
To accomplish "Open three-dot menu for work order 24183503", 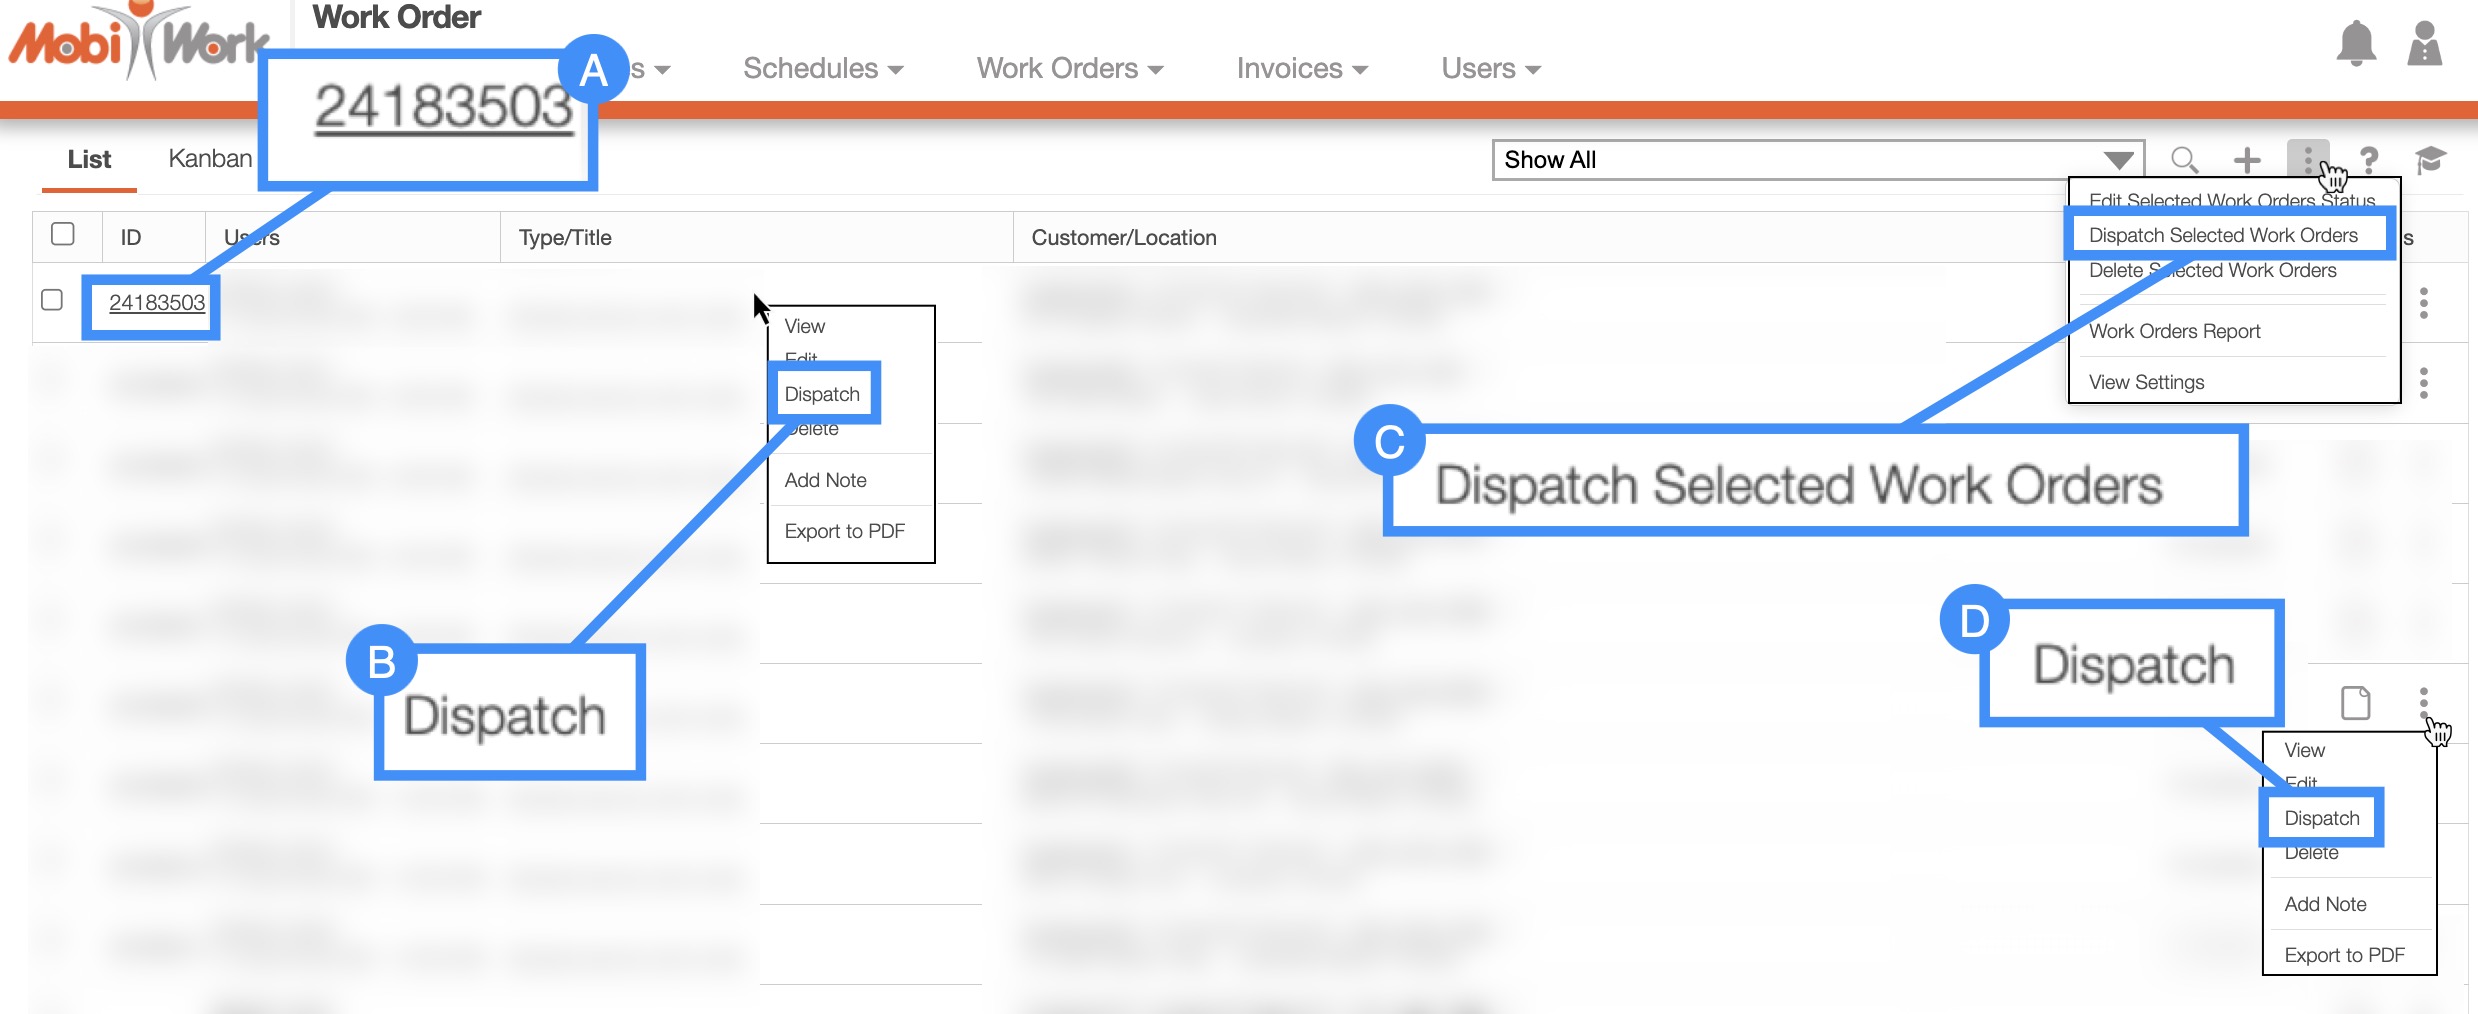I will point(2423,303).
